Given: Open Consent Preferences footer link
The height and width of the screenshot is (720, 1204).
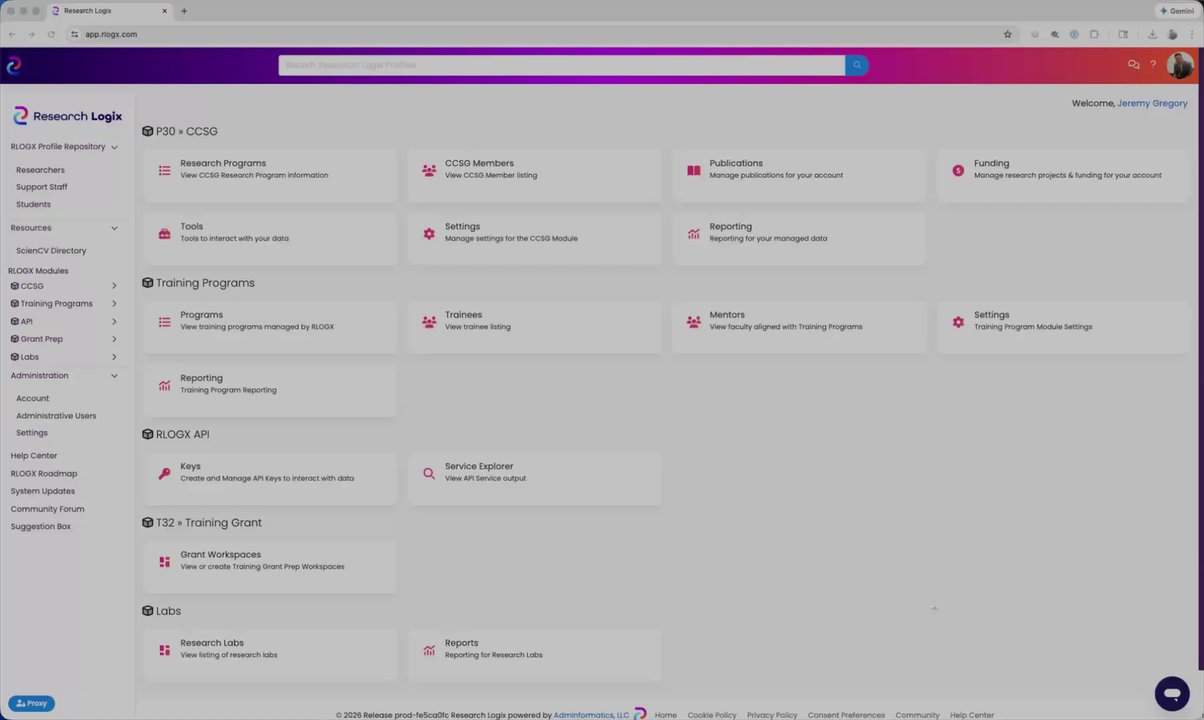Looking at the screenshot, I should [846, 715].
